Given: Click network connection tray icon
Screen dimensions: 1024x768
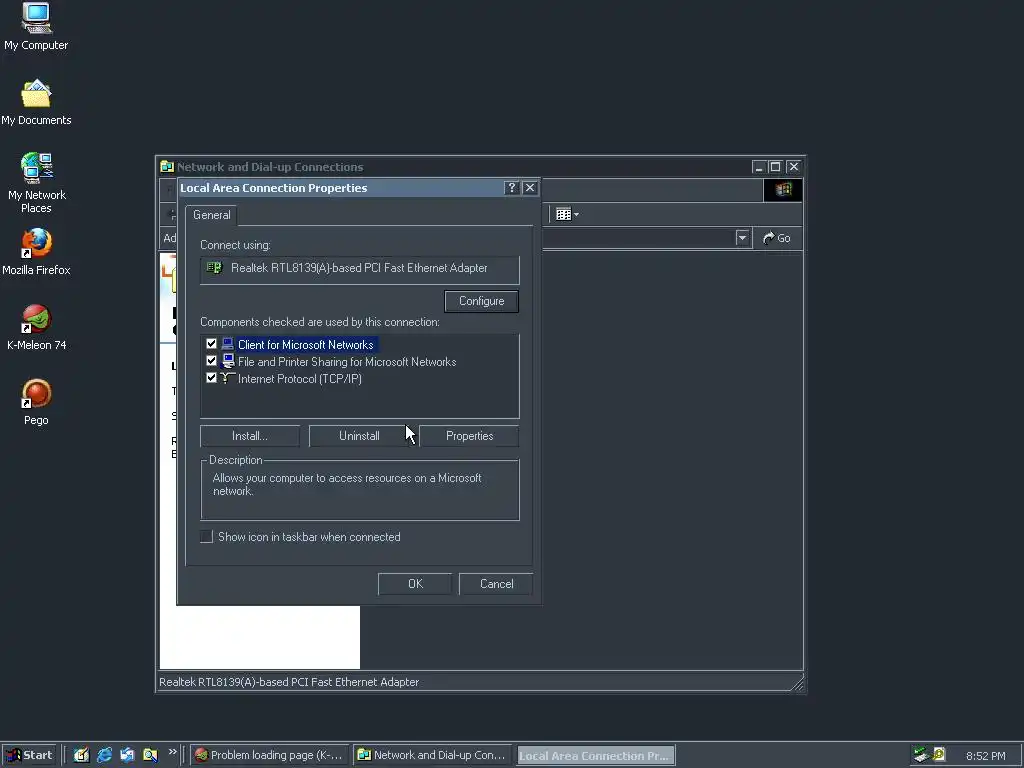Looking at the screenshot, I should pos(921,755).
